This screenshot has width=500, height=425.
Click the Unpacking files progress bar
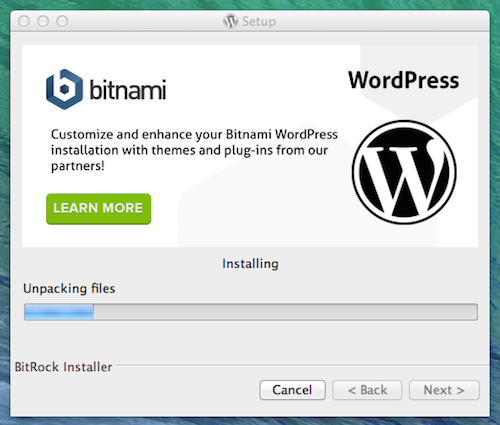coord(251,312)
